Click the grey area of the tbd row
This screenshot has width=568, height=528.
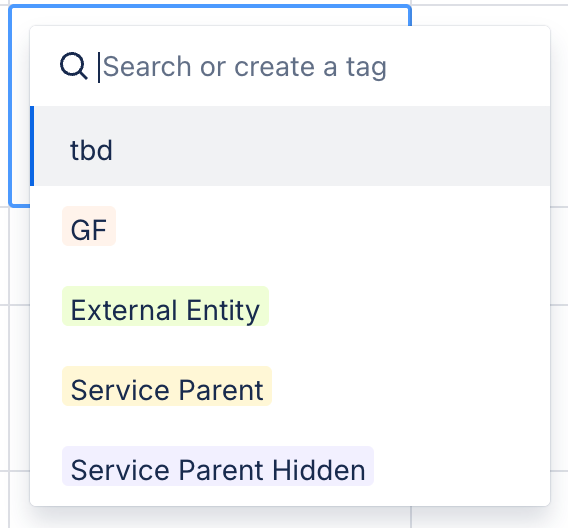point(326,146)
